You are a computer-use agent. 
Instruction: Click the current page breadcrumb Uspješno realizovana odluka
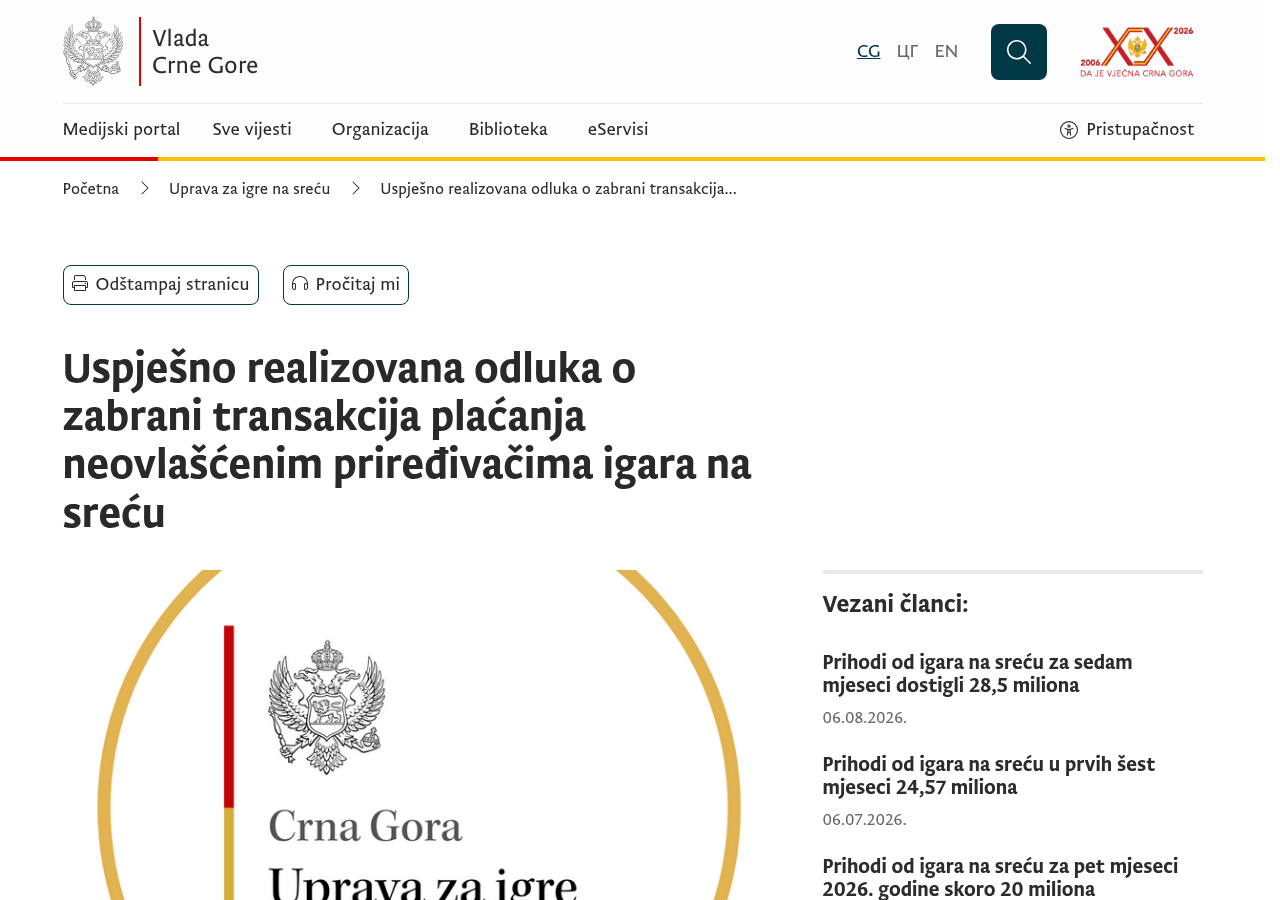click(x=558, y=188)
